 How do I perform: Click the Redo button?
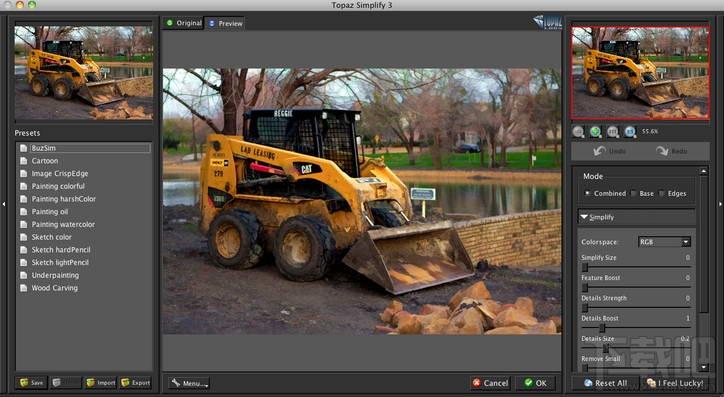point(672,151)
